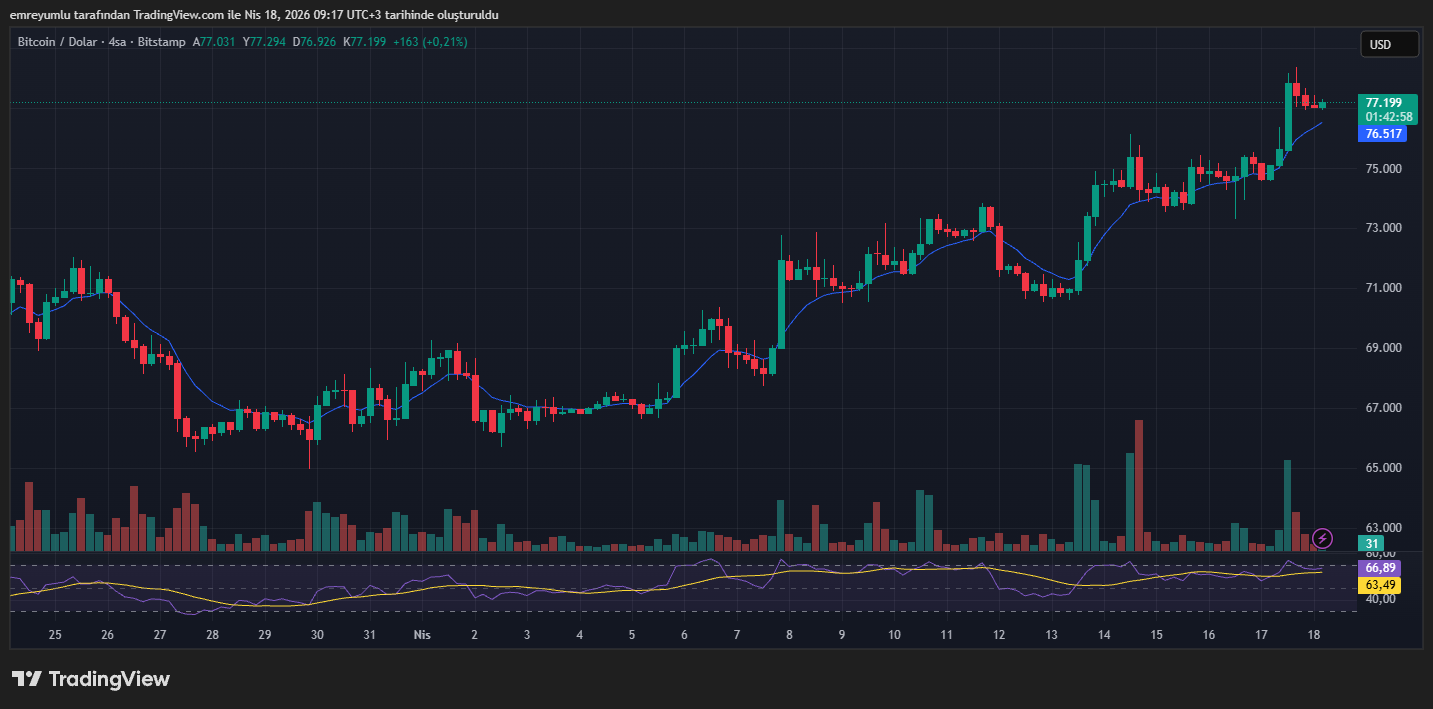
Task: Click the K77.199 close value in legend
Action: click(x=365, y=42)
